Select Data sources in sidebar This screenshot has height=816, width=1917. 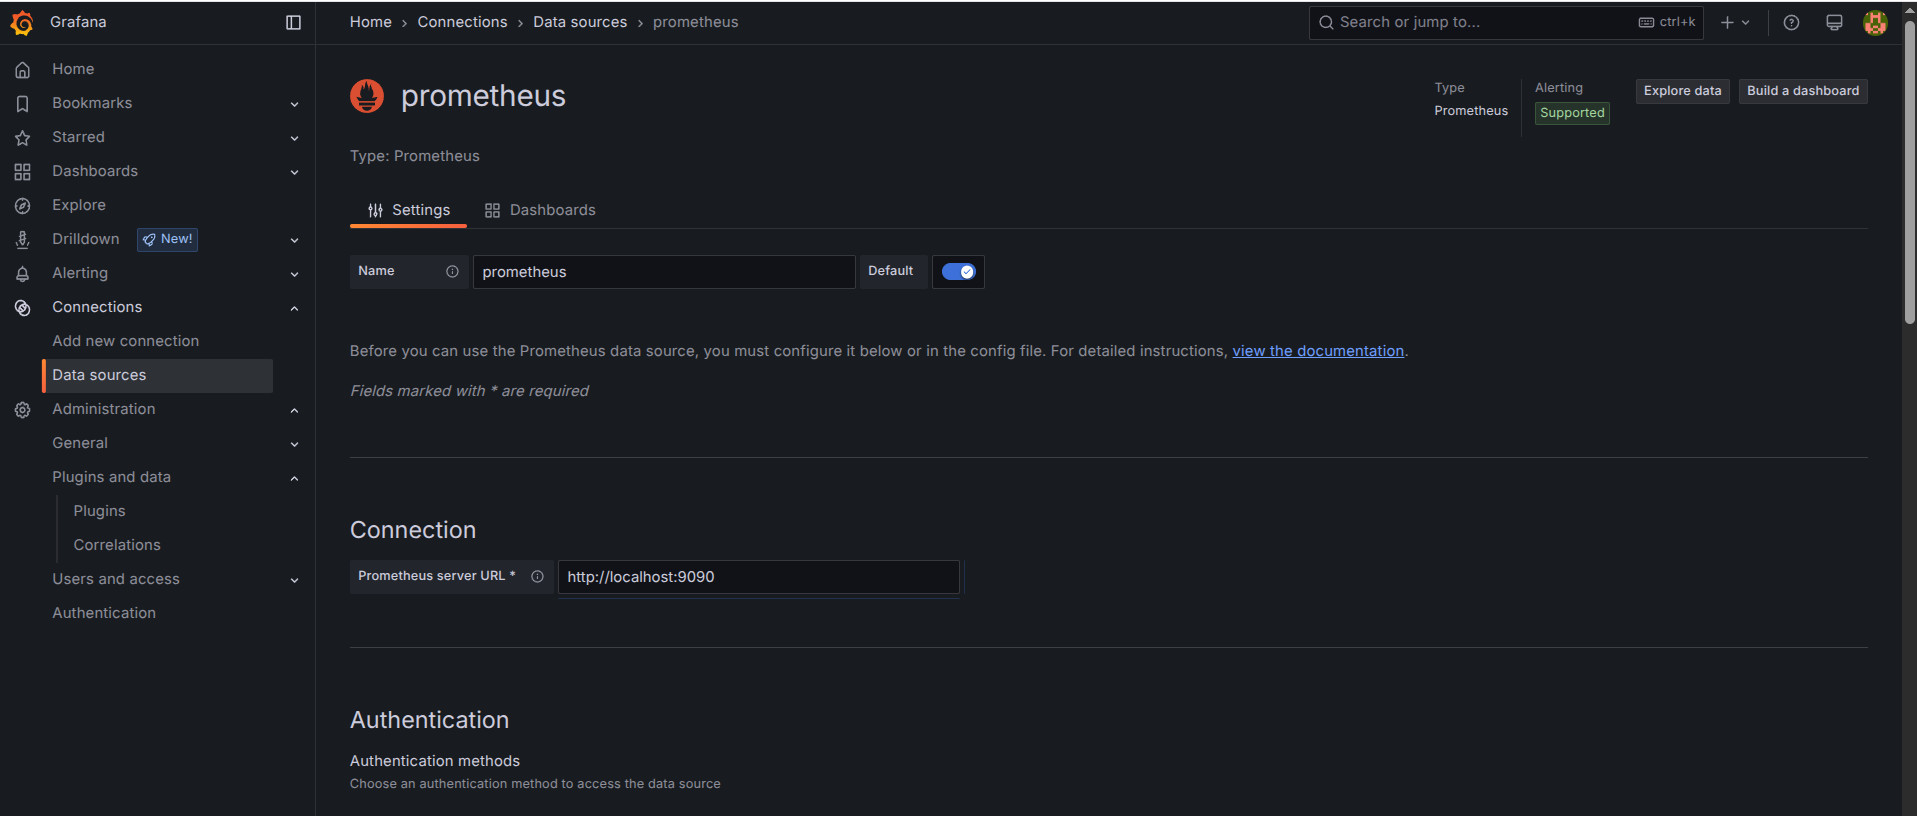(157, 375)
